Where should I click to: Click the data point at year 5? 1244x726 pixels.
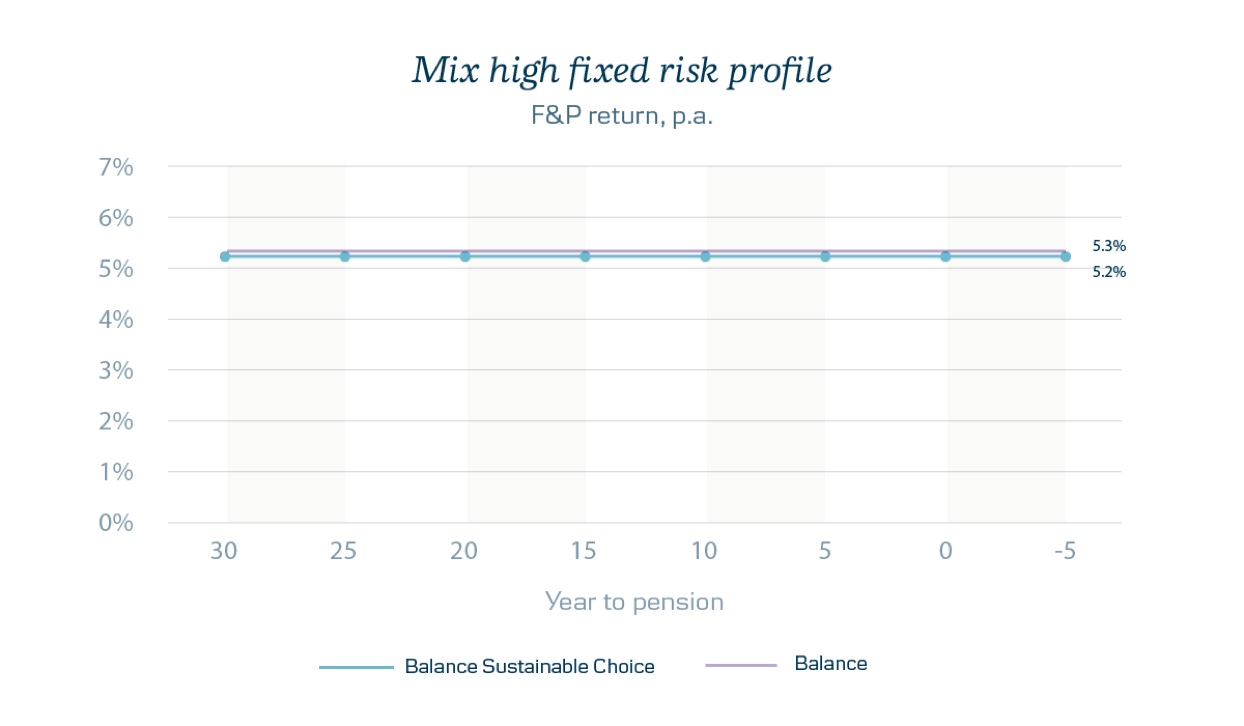pyautogui.click(x=825, y=257)
